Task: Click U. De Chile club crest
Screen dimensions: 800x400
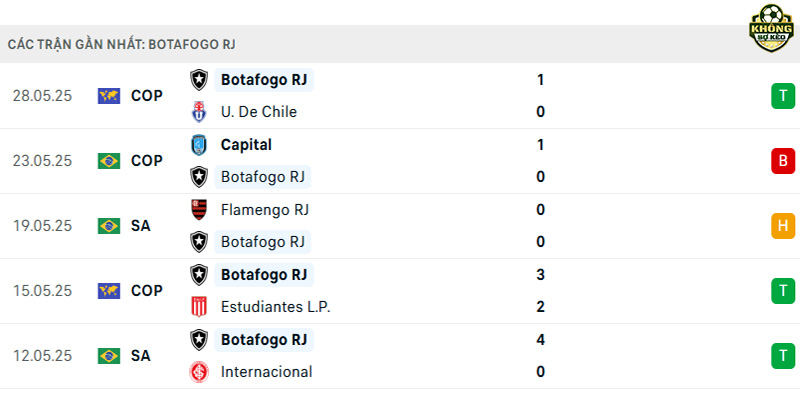Action: [199, 112]
